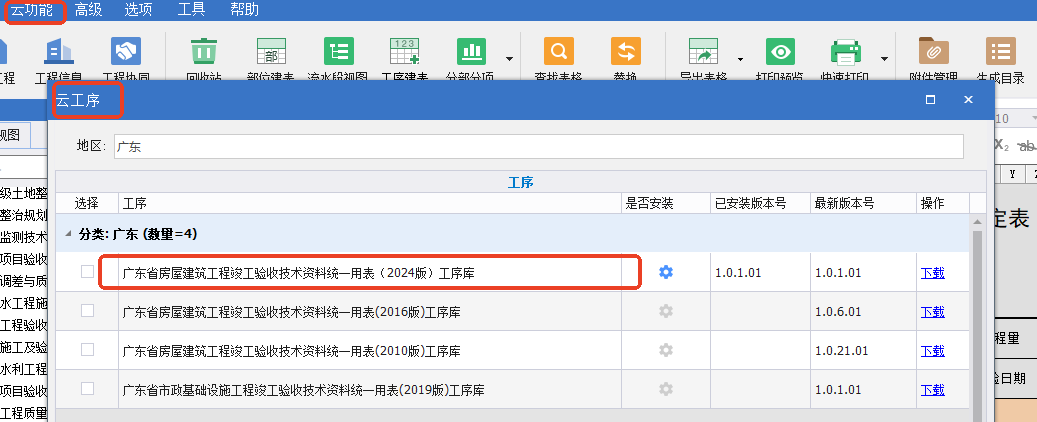Expand the 导出表格 dropdown arrow
The width and height of the screenshot is (1037, 422).
[x=740, y=59]
